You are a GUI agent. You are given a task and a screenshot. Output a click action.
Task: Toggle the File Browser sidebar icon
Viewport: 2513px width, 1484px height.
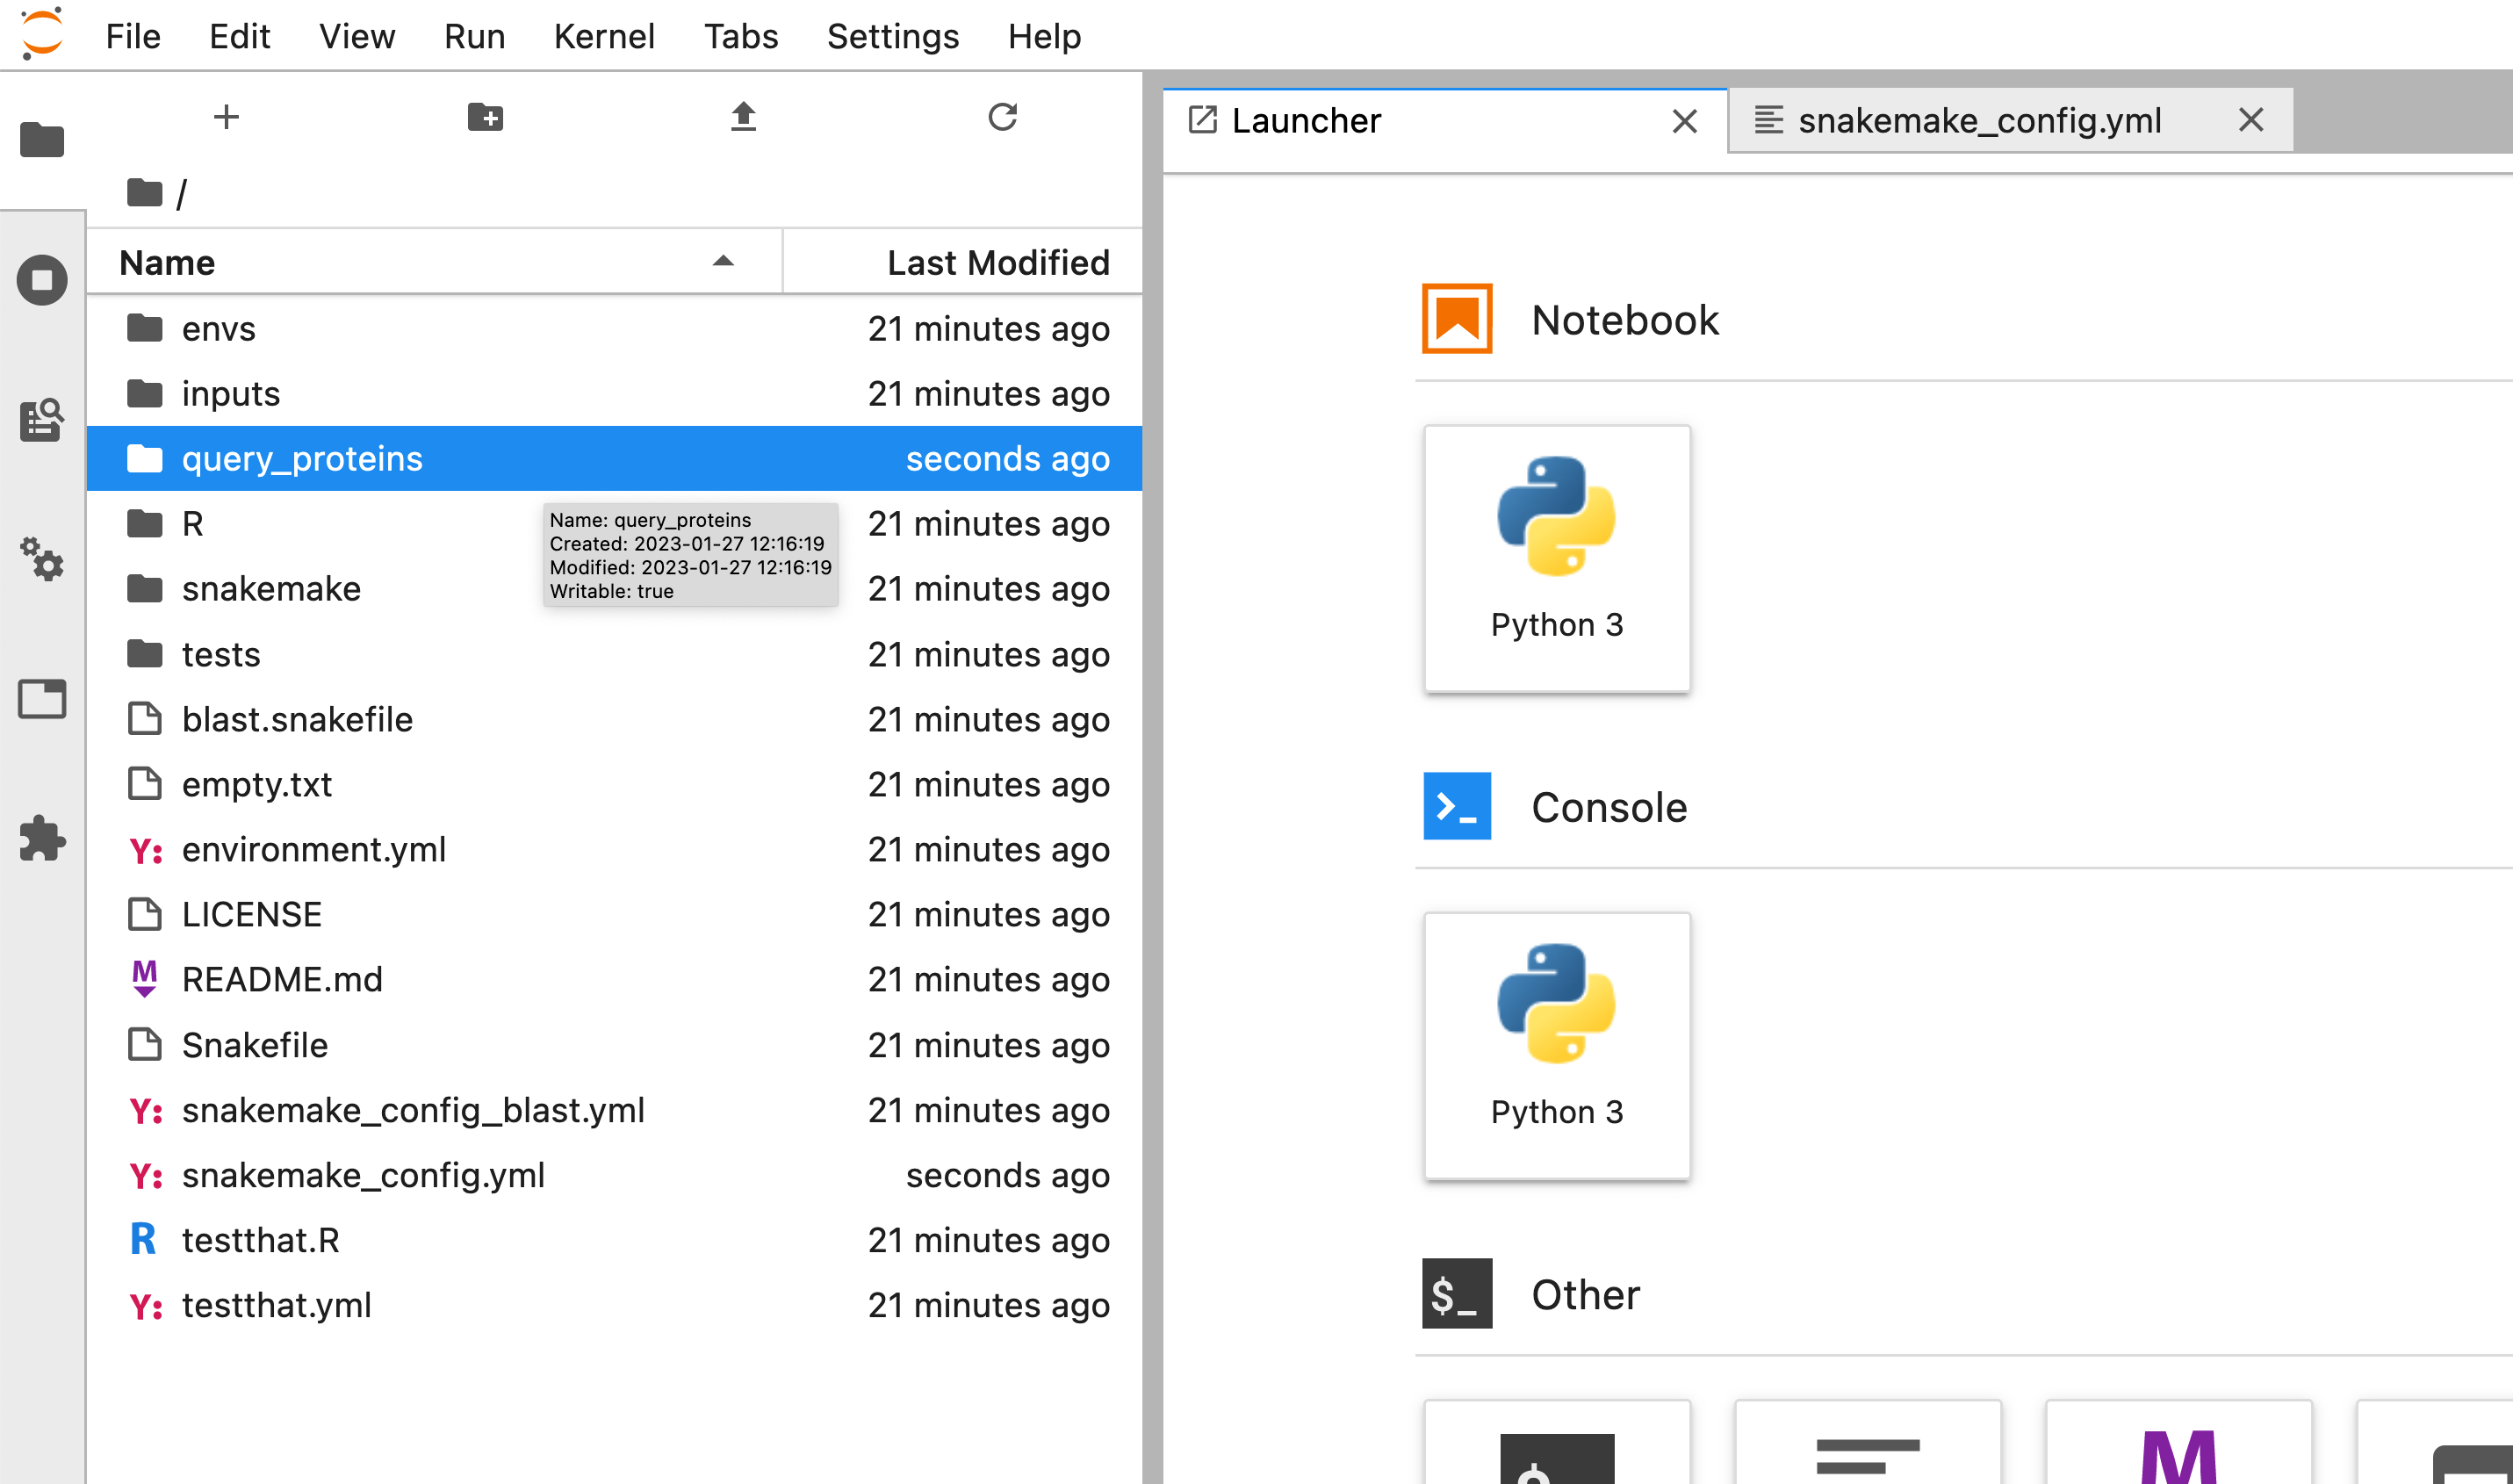42,140
